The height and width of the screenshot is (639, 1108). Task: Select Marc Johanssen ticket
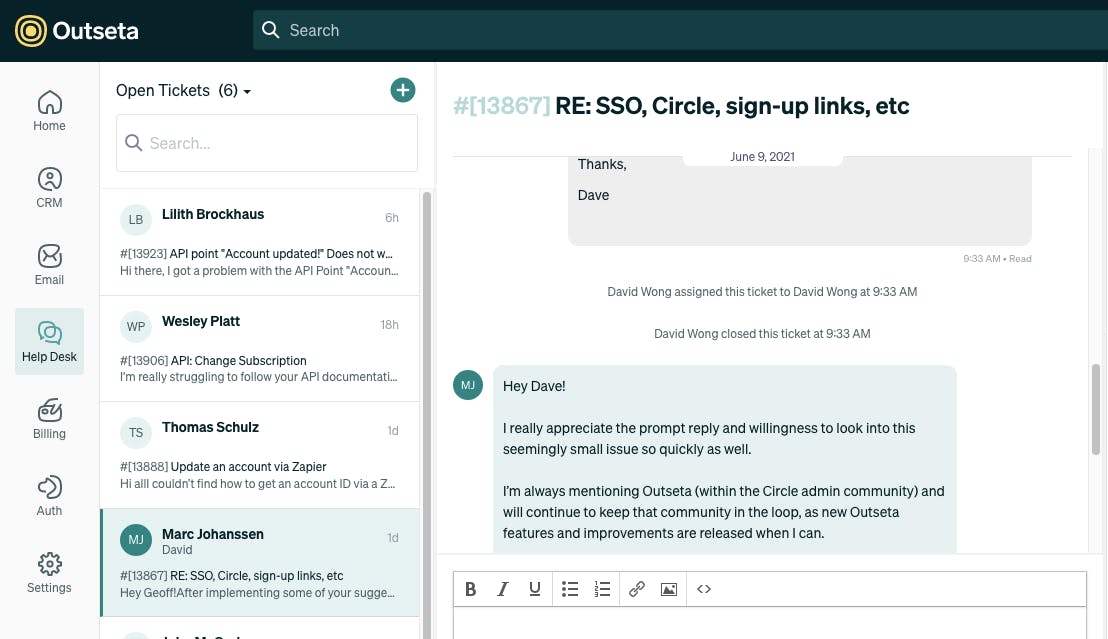pos(260,563)
